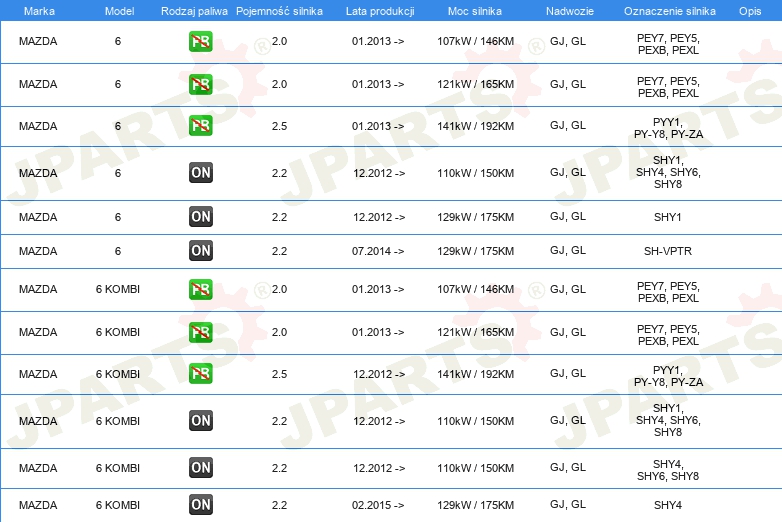Click the Lata produkcji column header
This screenshot has width=782, height=522.
(x=380, y=11)
